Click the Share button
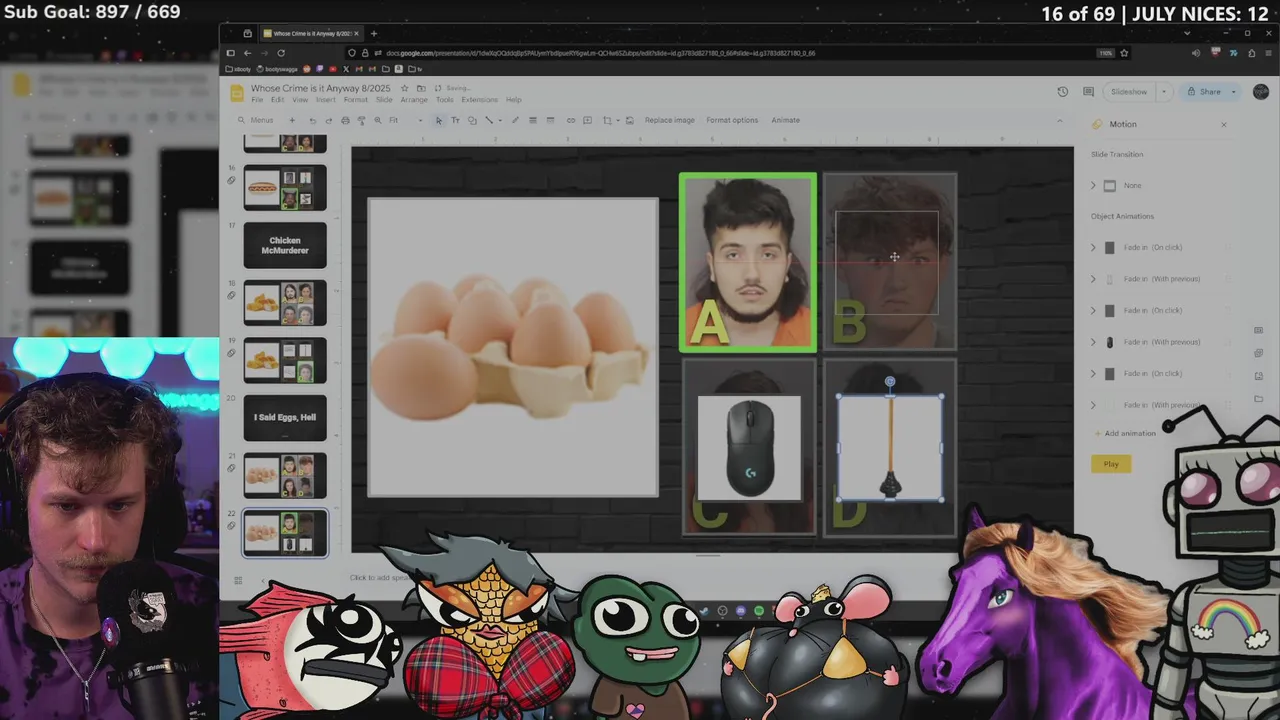The image size is (1280, 720). coord(1204,92)
